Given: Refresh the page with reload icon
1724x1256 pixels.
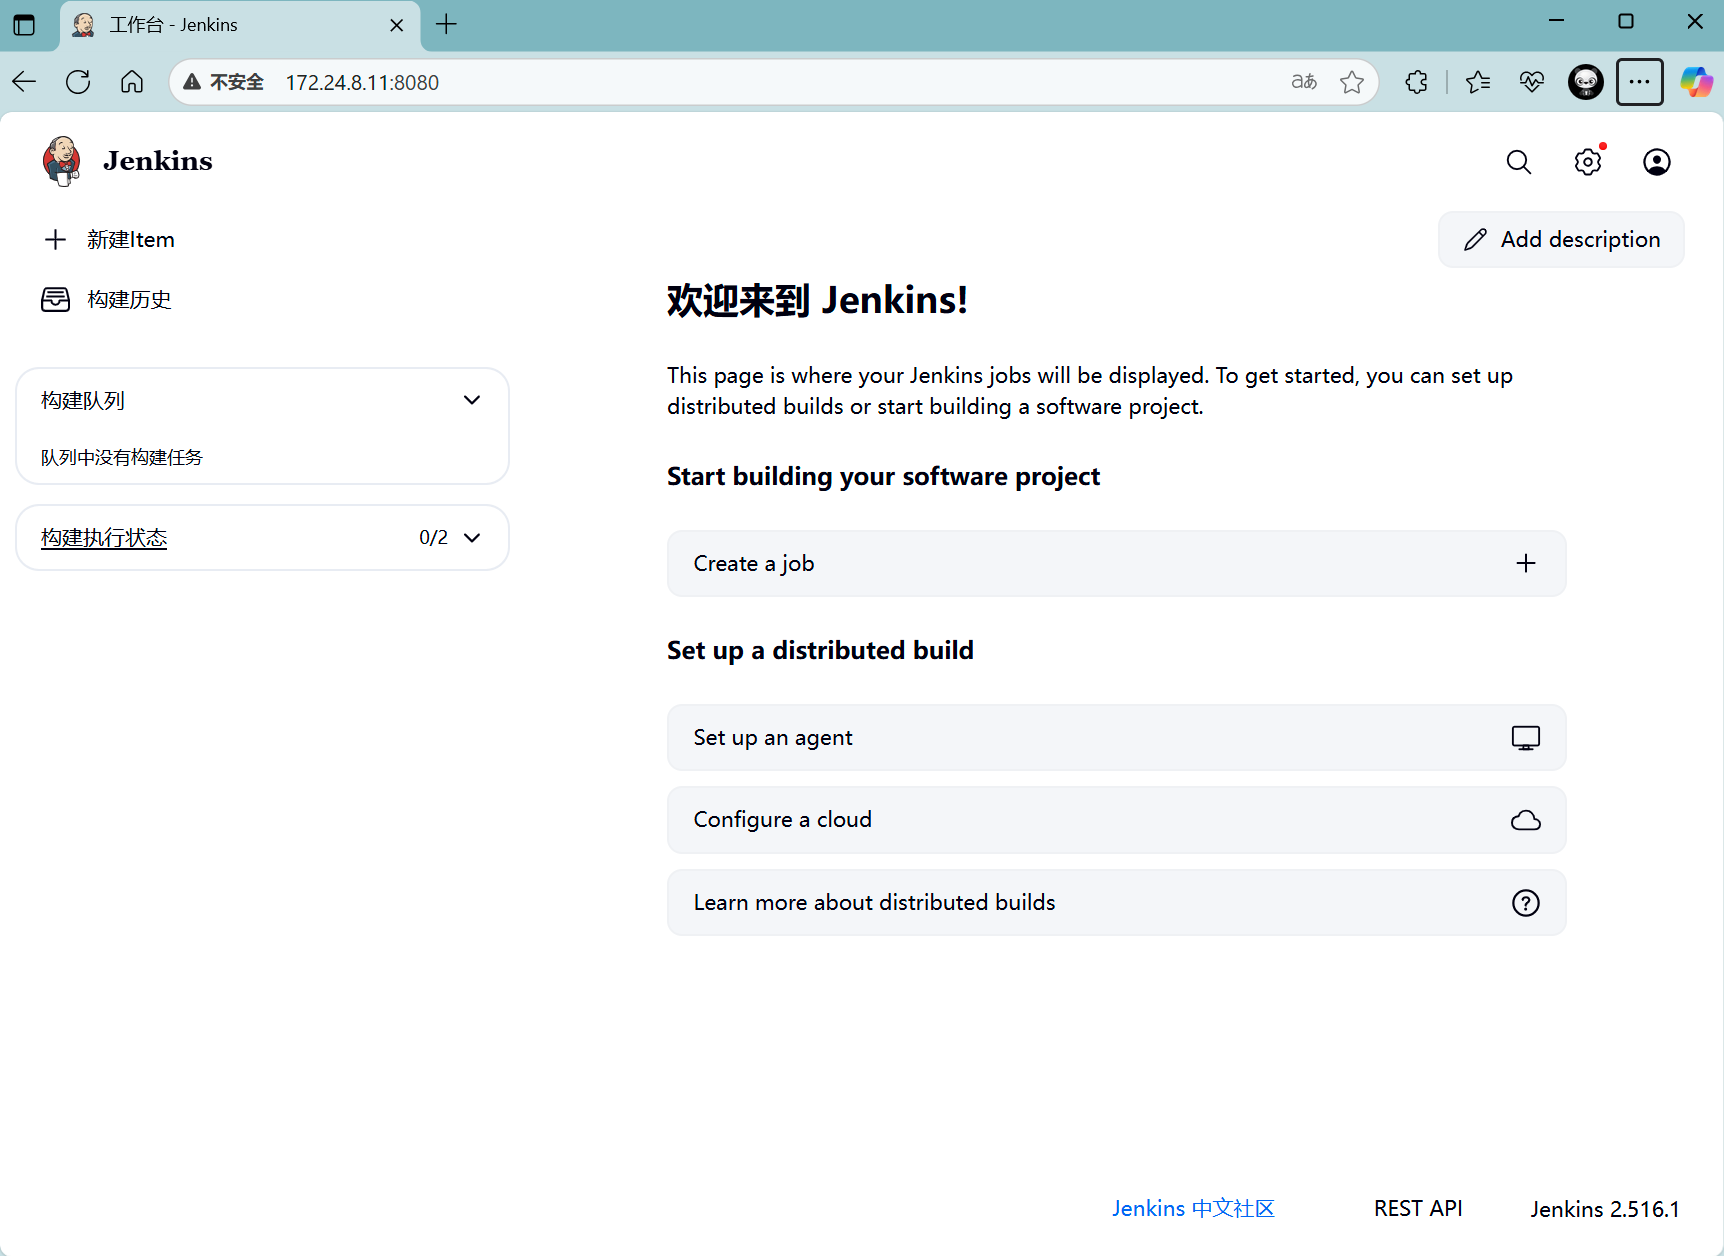Looking at the screenshot, I should 78,82.
